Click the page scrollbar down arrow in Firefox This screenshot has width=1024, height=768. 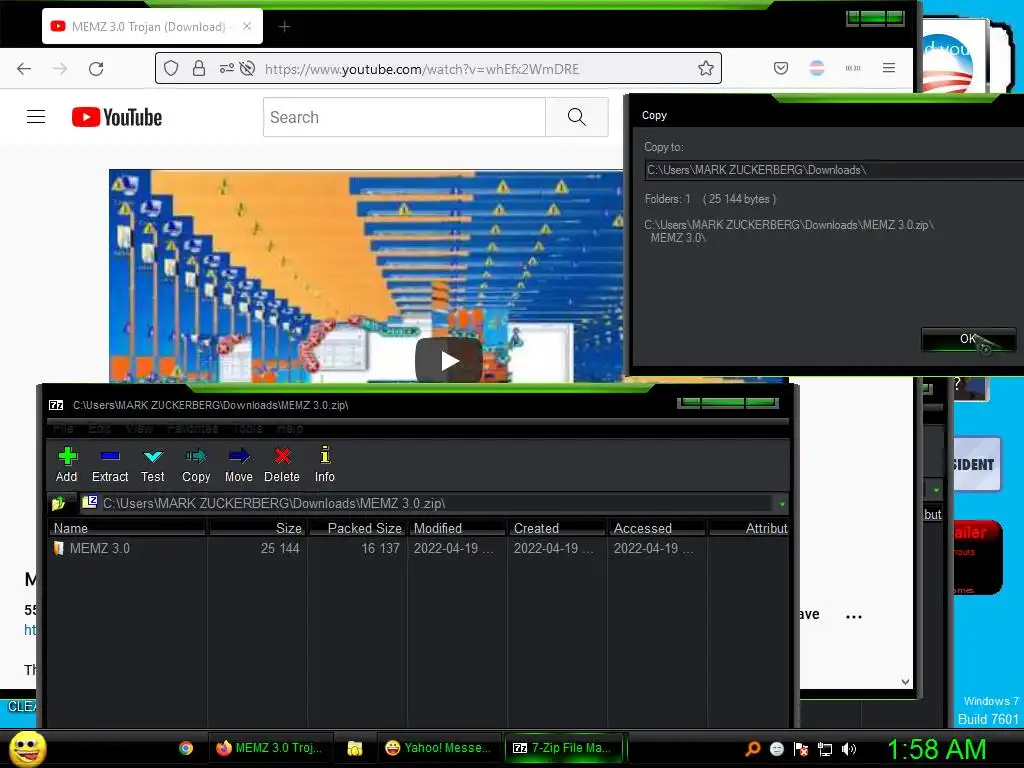pos(905,682)
